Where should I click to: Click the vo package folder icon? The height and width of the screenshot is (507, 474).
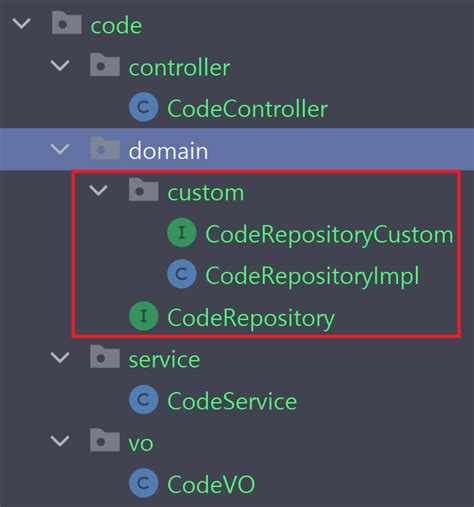[105, 440]
